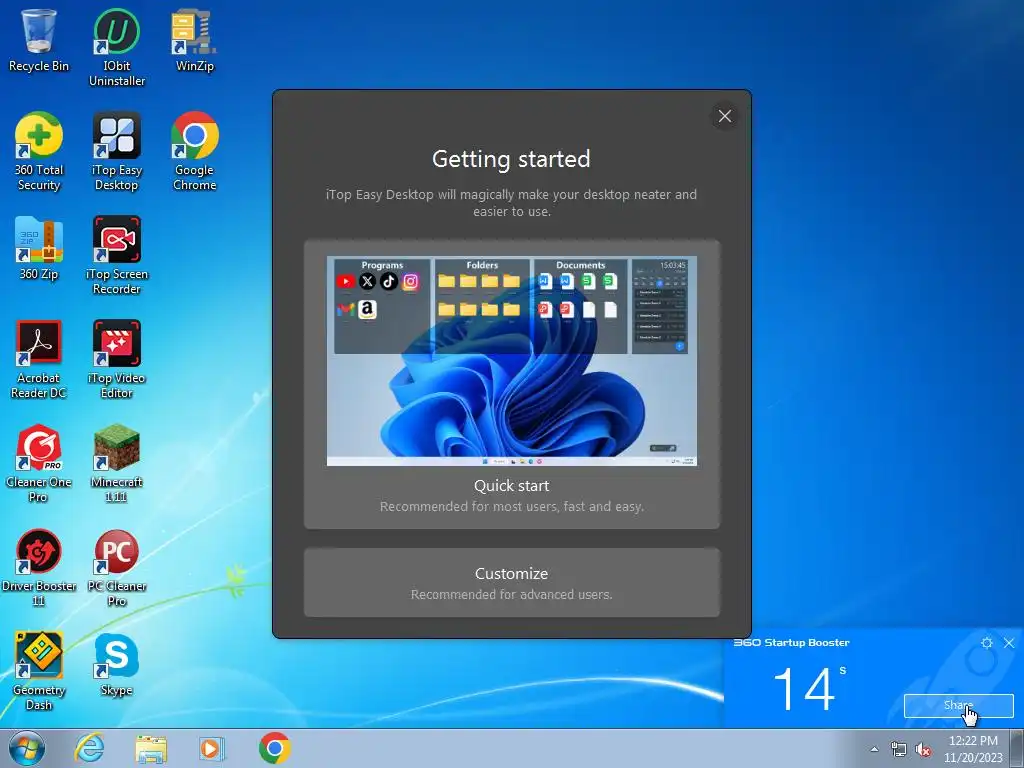This screenshot has width=1024, height=768.
Task: Click 'Recommended for advanced users.' text
Action: pos(512,594)
